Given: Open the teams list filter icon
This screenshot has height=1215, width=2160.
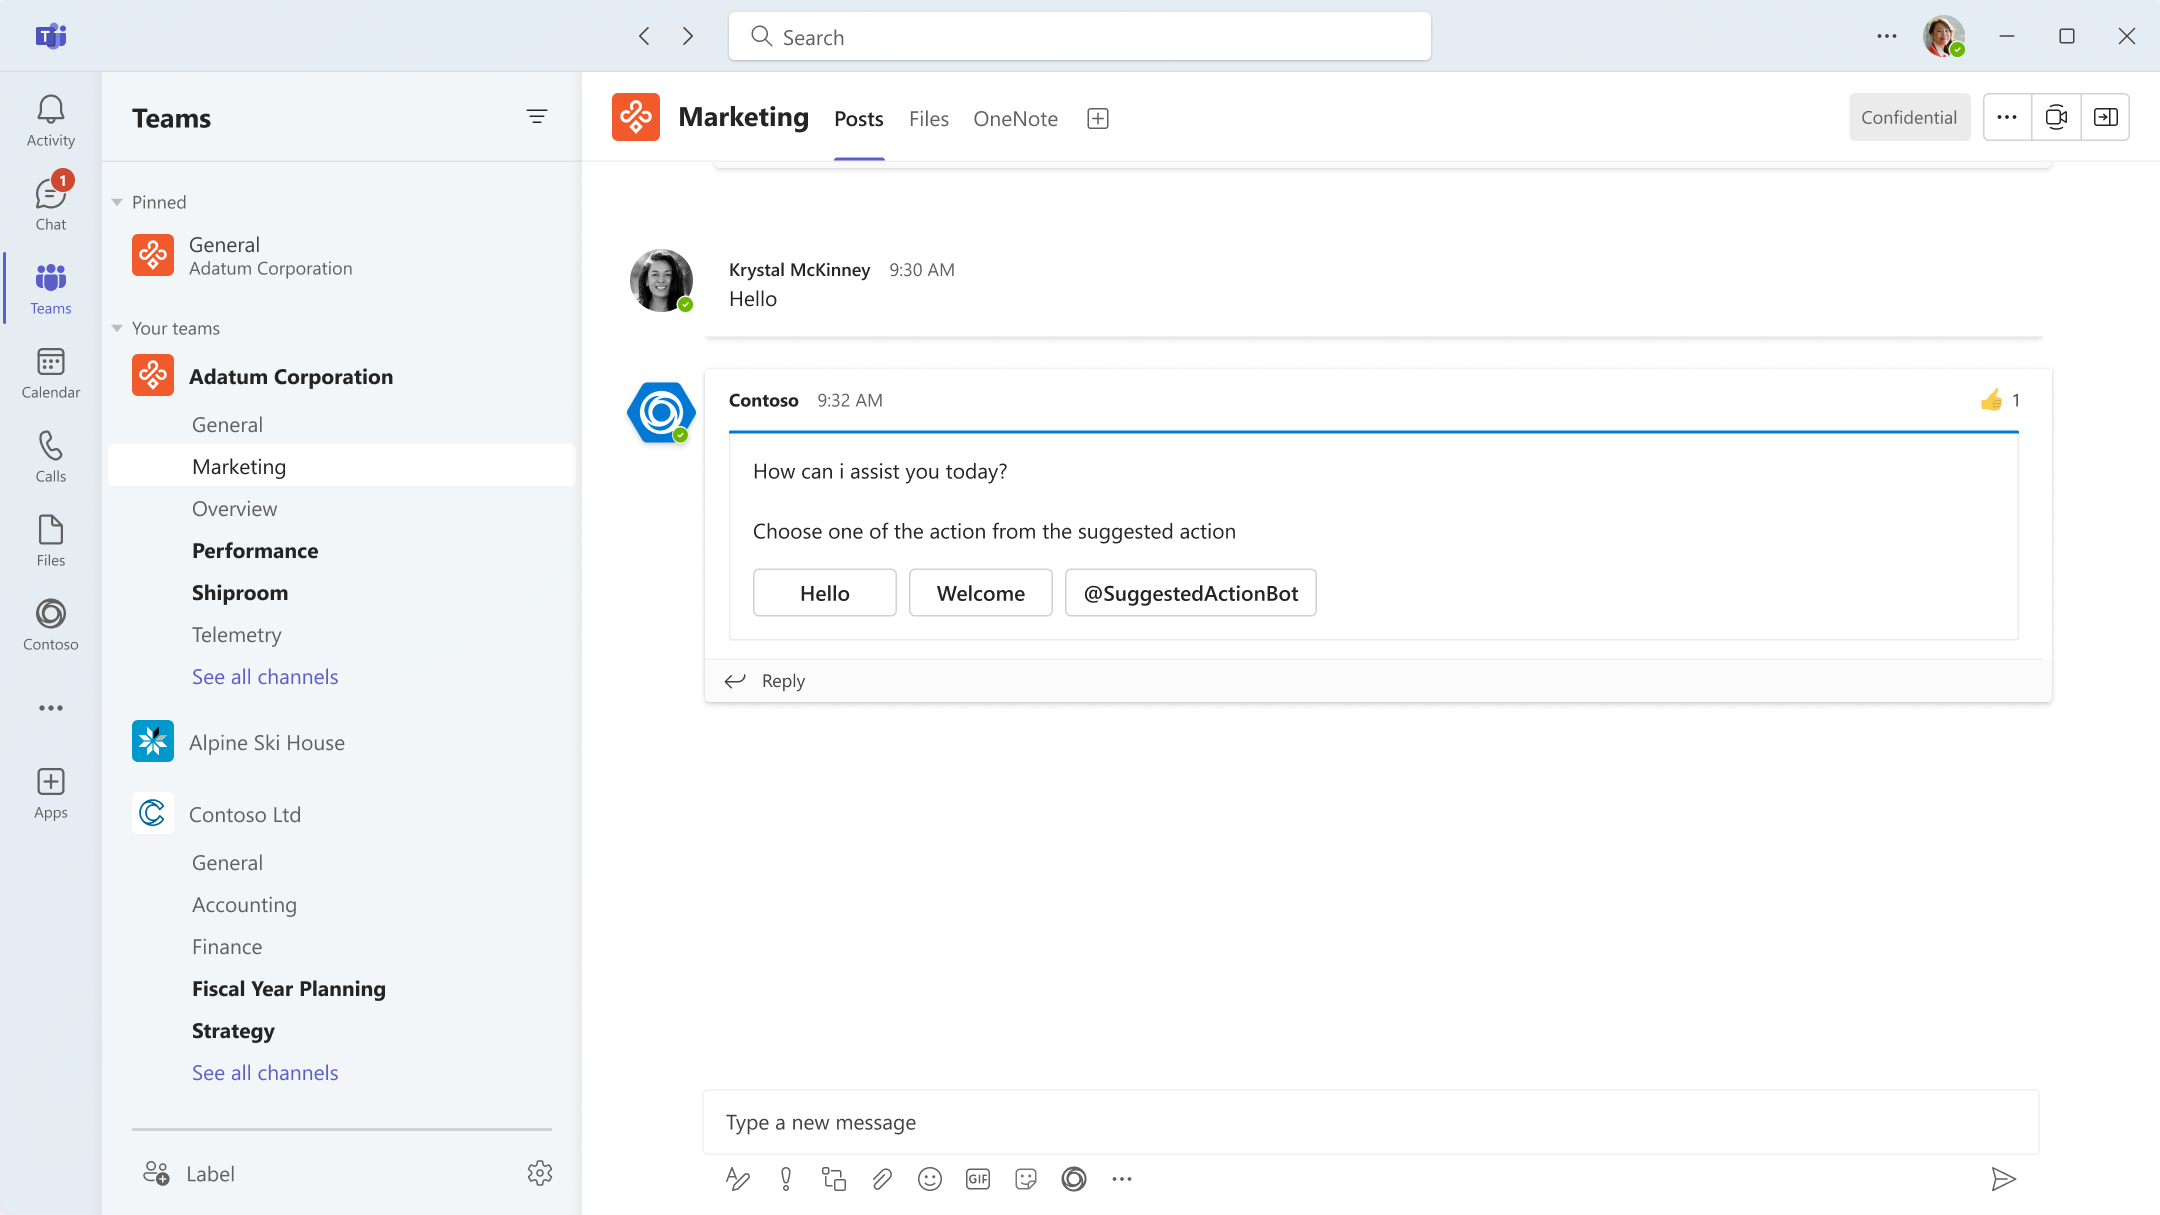Looking at the screenshot, I should coord(536,117).
